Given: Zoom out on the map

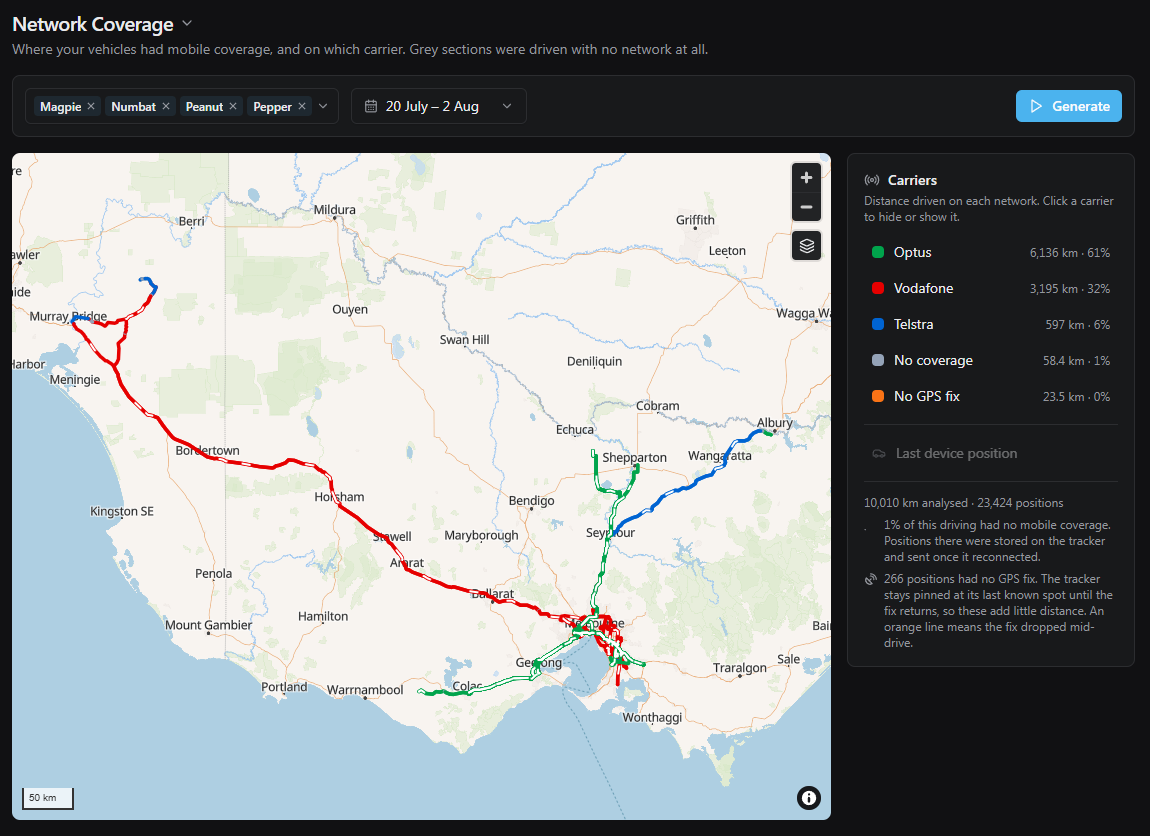Looking at the screenshot, I should click(x=806, y=207).
